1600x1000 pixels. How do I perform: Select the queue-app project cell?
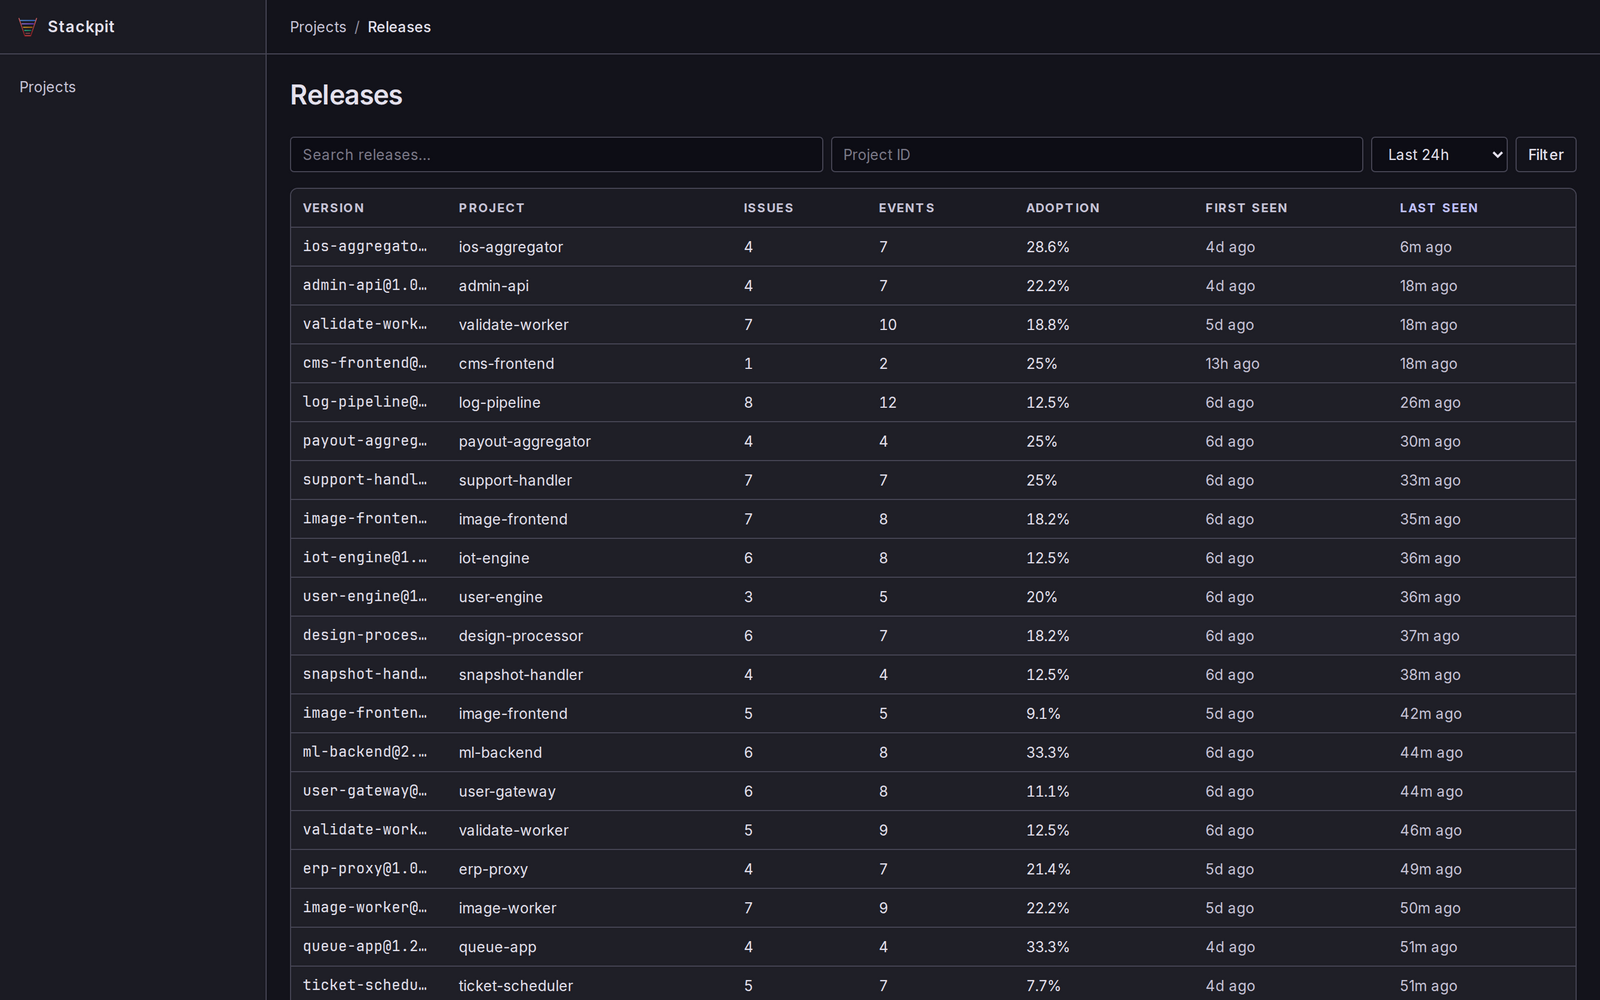[x=498, y=948]
